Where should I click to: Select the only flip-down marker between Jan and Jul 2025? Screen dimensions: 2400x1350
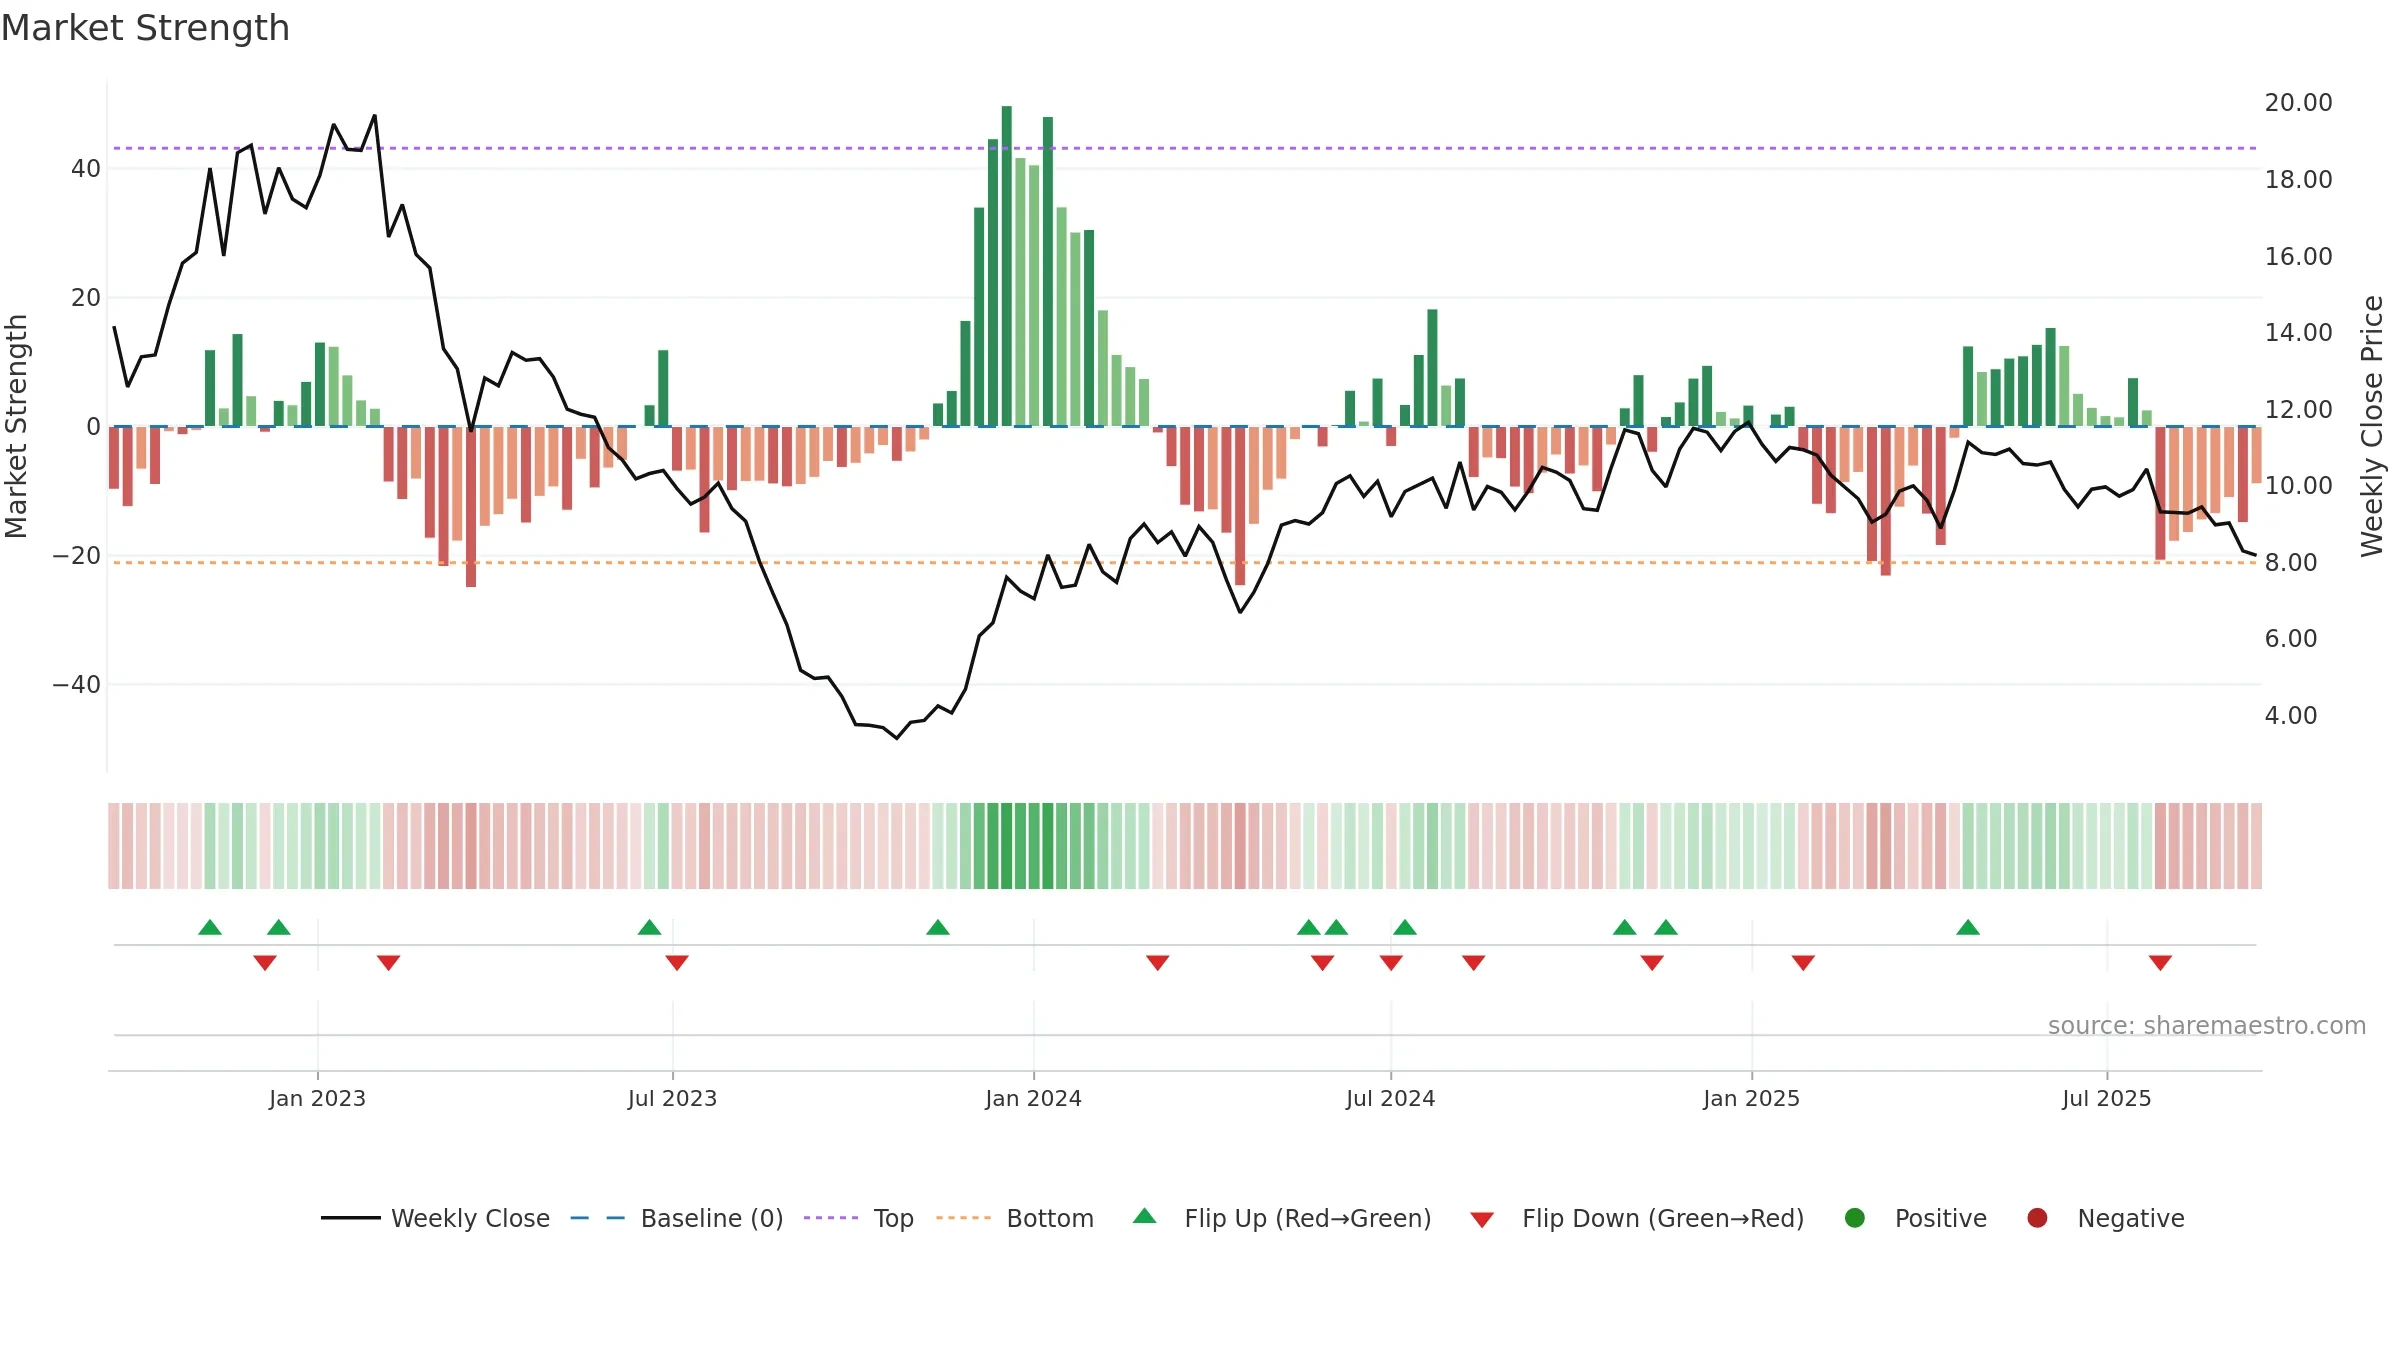click(x=1803, y=962)
